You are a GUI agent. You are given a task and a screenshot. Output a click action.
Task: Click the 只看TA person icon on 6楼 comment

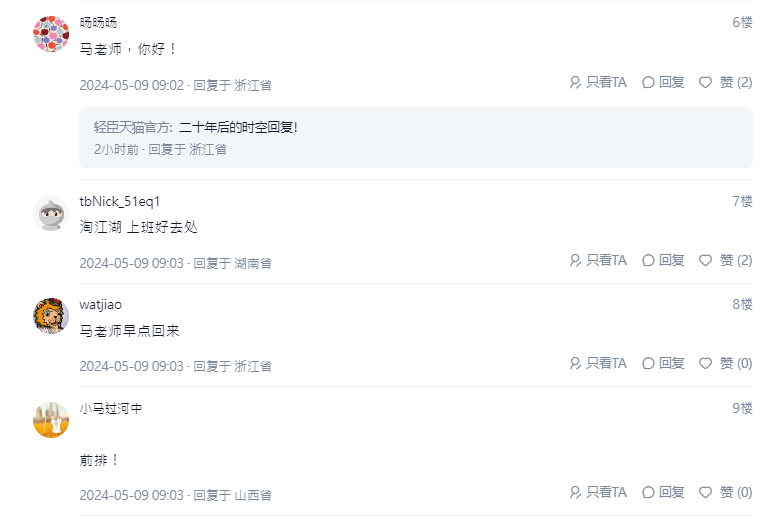tap(575, 82)
